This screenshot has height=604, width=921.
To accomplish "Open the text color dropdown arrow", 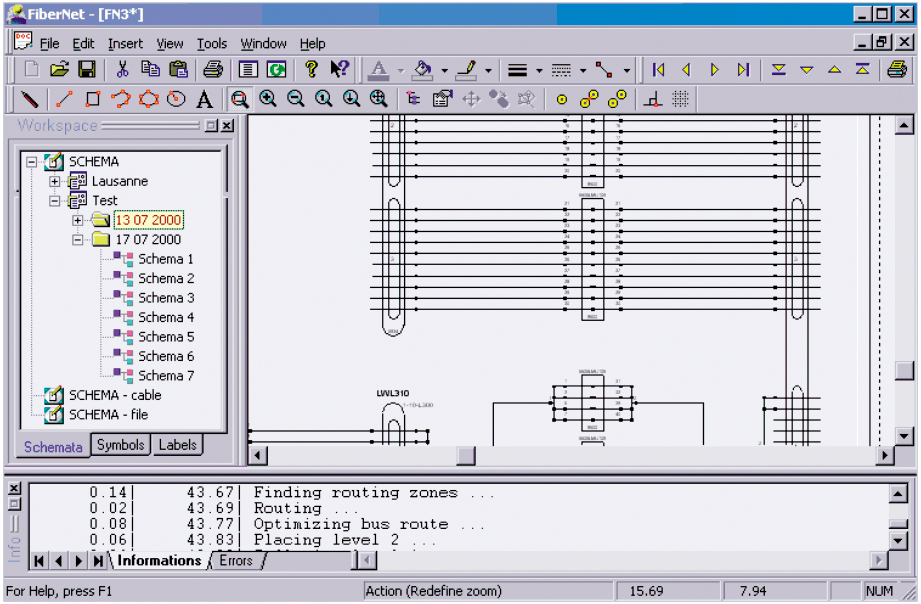I will [401, 71].
